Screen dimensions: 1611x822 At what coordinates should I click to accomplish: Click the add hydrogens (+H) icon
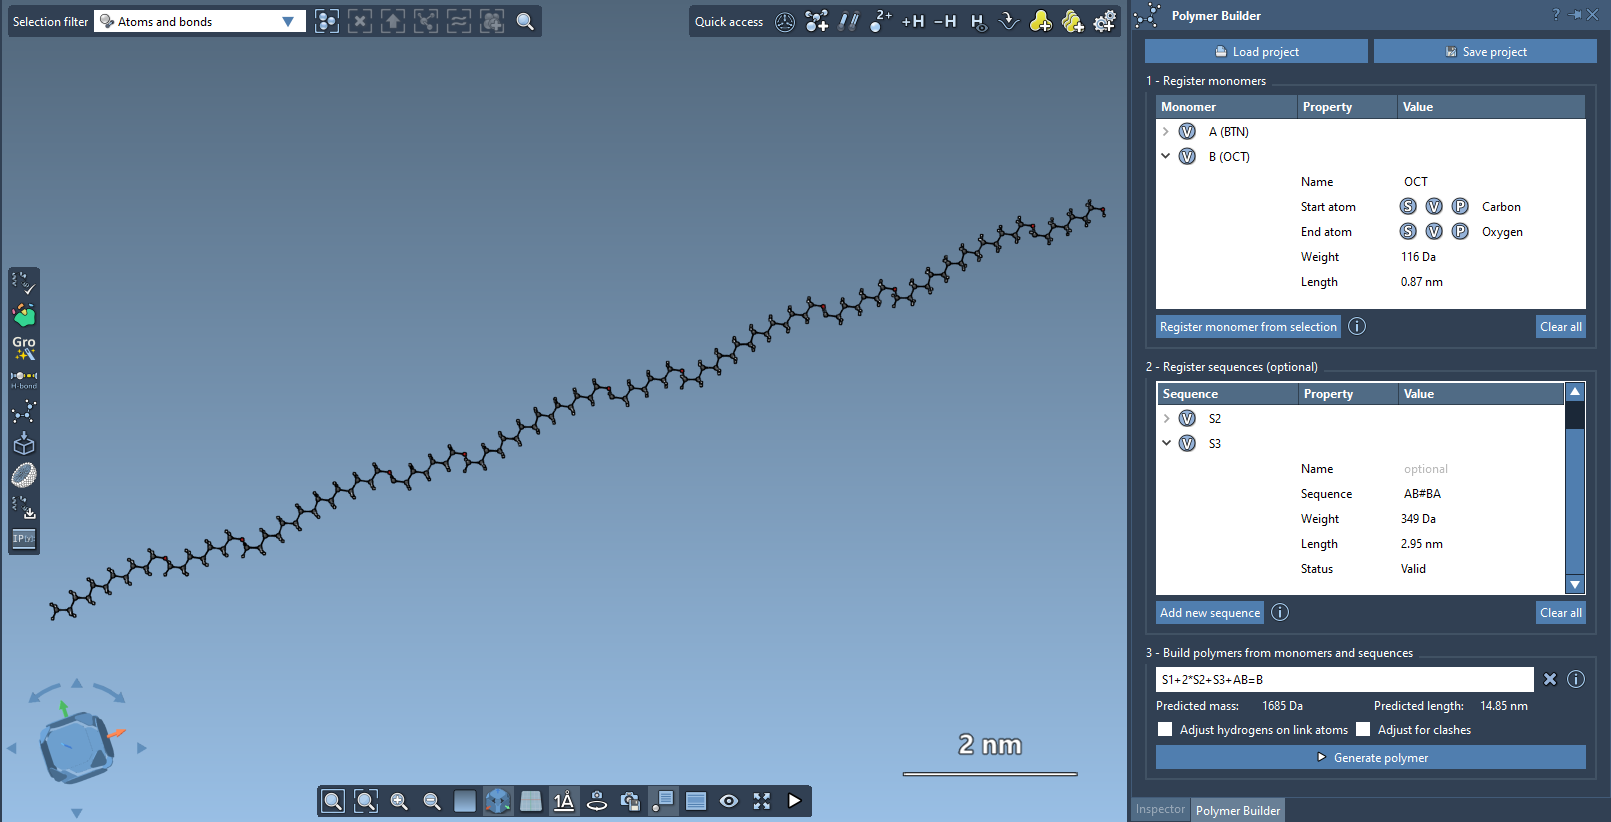tap(913, 21)
